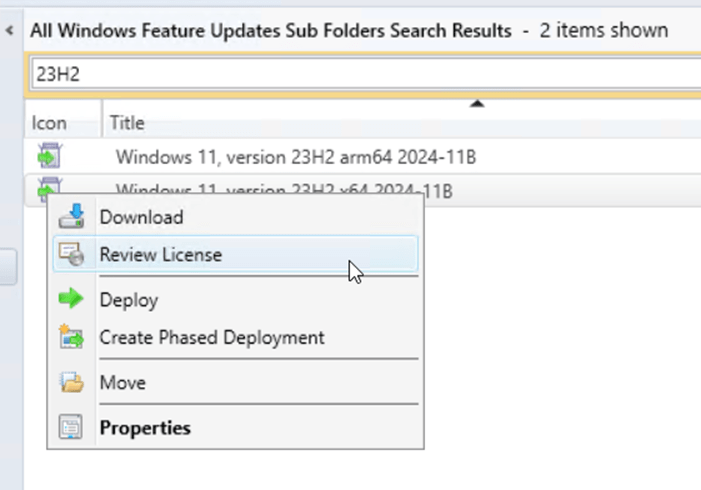Click the Icon column header
This screenshot has height=490, width=701.
49,124
